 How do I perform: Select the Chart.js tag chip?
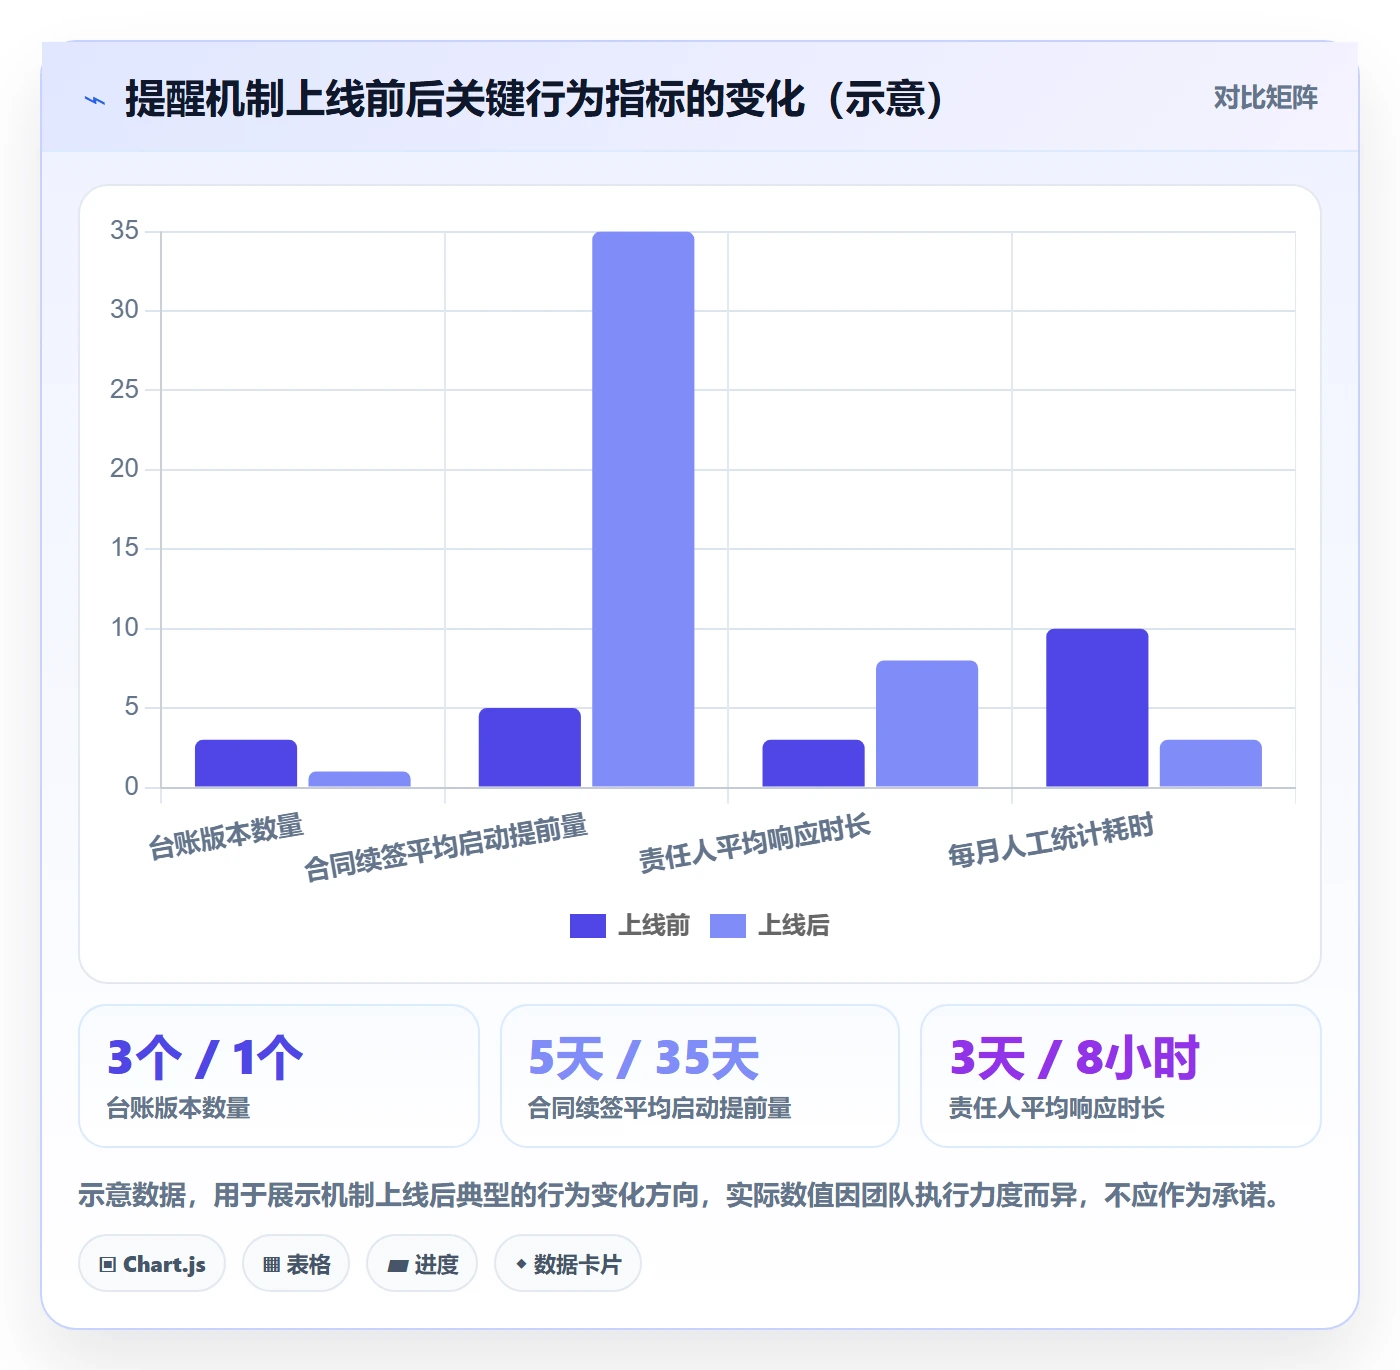click(x=152, y=1264)
